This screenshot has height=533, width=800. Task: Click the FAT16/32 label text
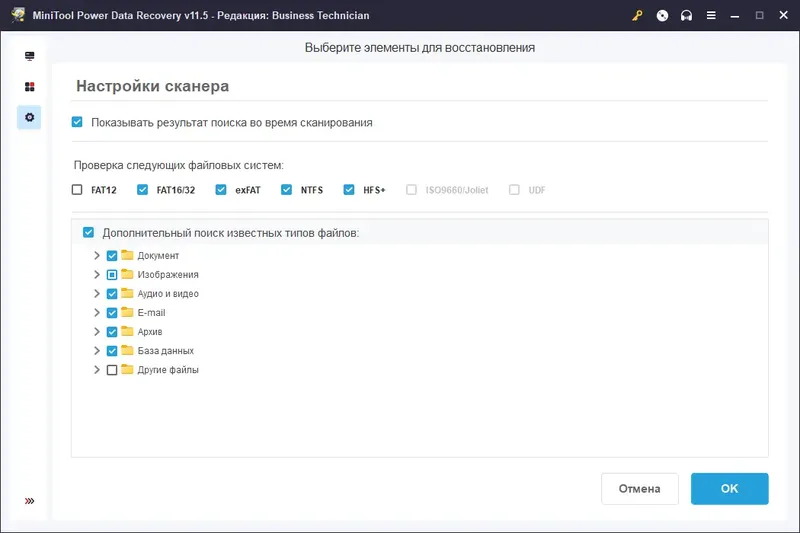pyautogui.click(x=176, y=190)
